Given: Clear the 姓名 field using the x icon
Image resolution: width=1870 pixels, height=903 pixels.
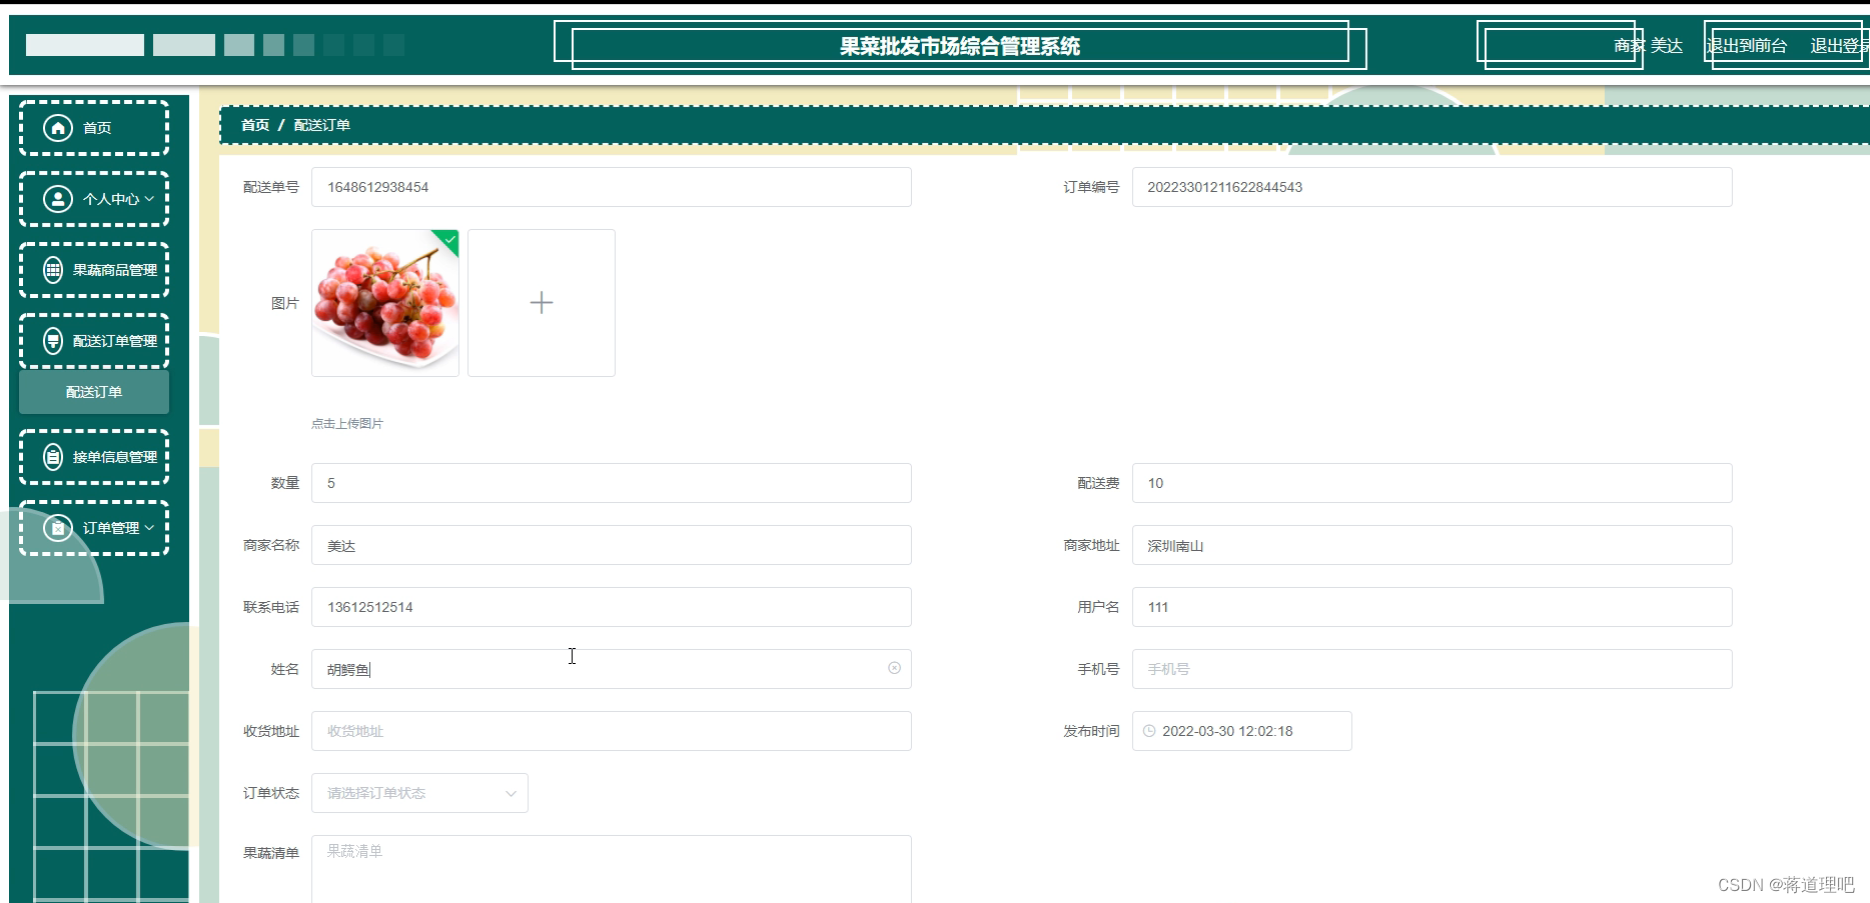Looking at the screenshot, I should point(894,669).
